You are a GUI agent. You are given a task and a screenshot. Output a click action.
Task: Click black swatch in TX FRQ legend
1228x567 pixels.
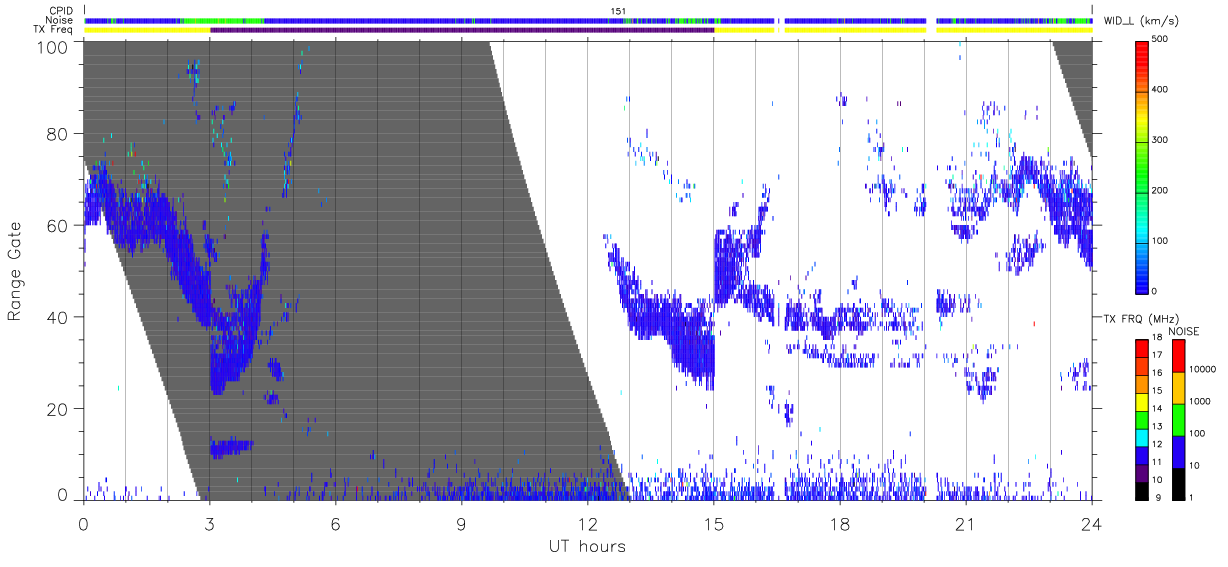point(1142,491)
